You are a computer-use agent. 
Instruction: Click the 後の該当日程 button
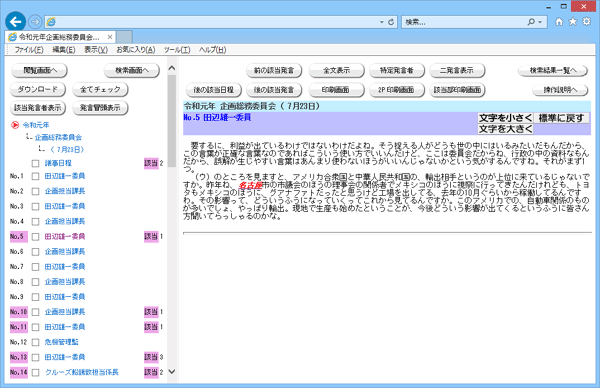pos(214,90)
